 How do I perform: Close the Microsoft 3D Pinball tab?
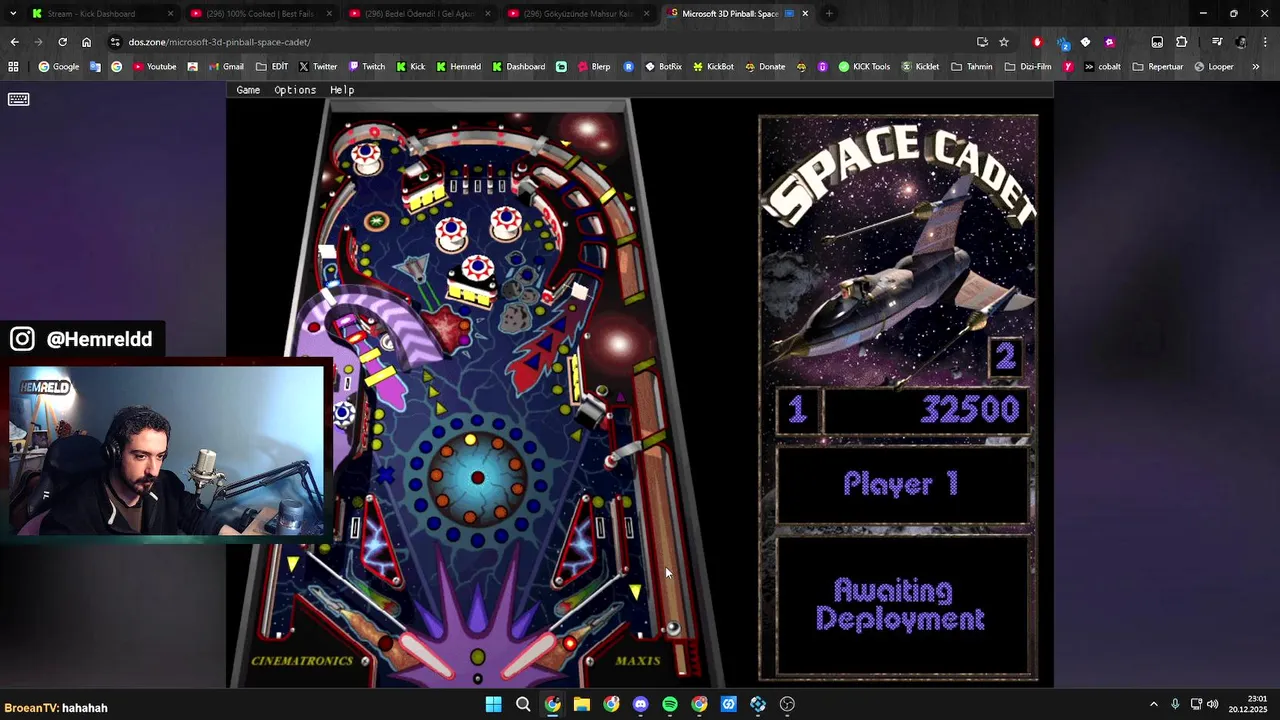point(805,14)
